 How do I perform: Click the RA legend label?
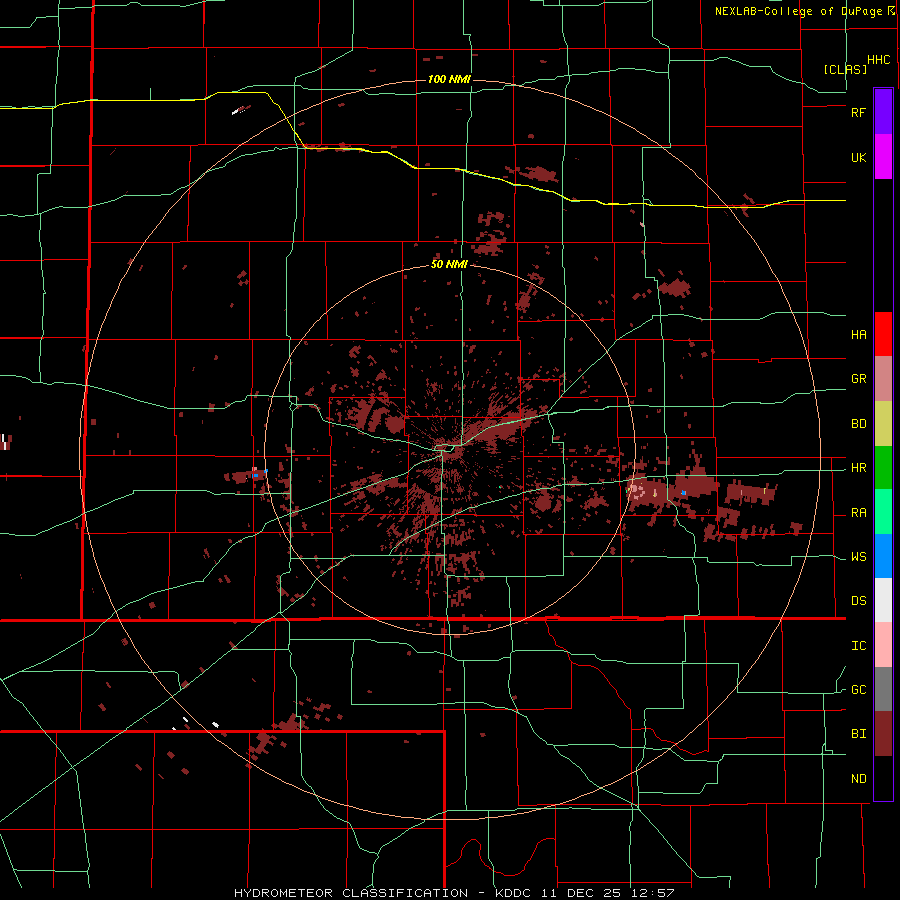(x=858, y=513)
